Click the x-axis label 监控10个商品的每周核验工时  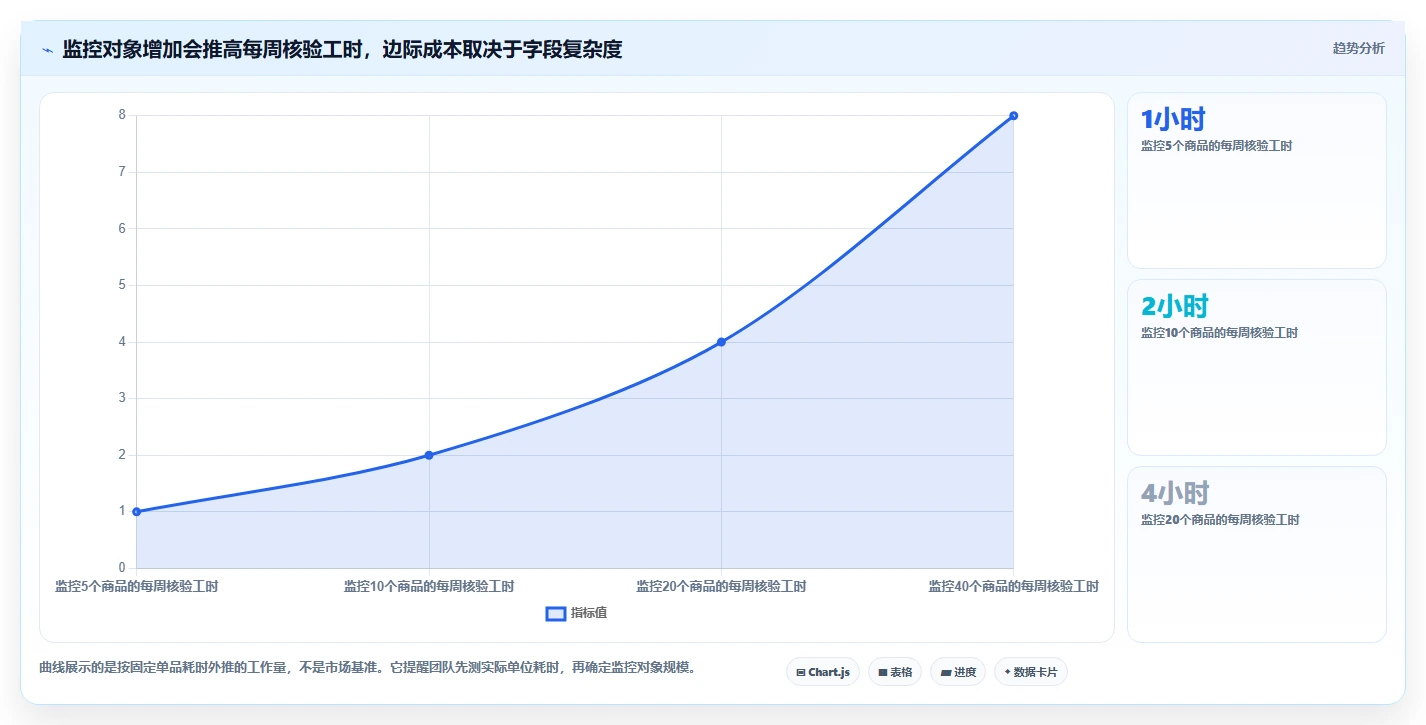[x=429, y=587]
